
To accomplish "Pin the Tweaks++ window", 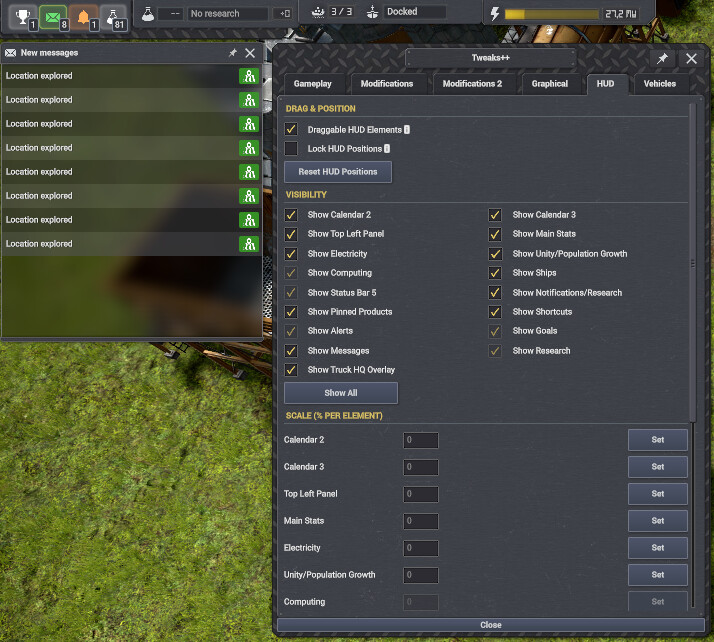I will point(663,59).
